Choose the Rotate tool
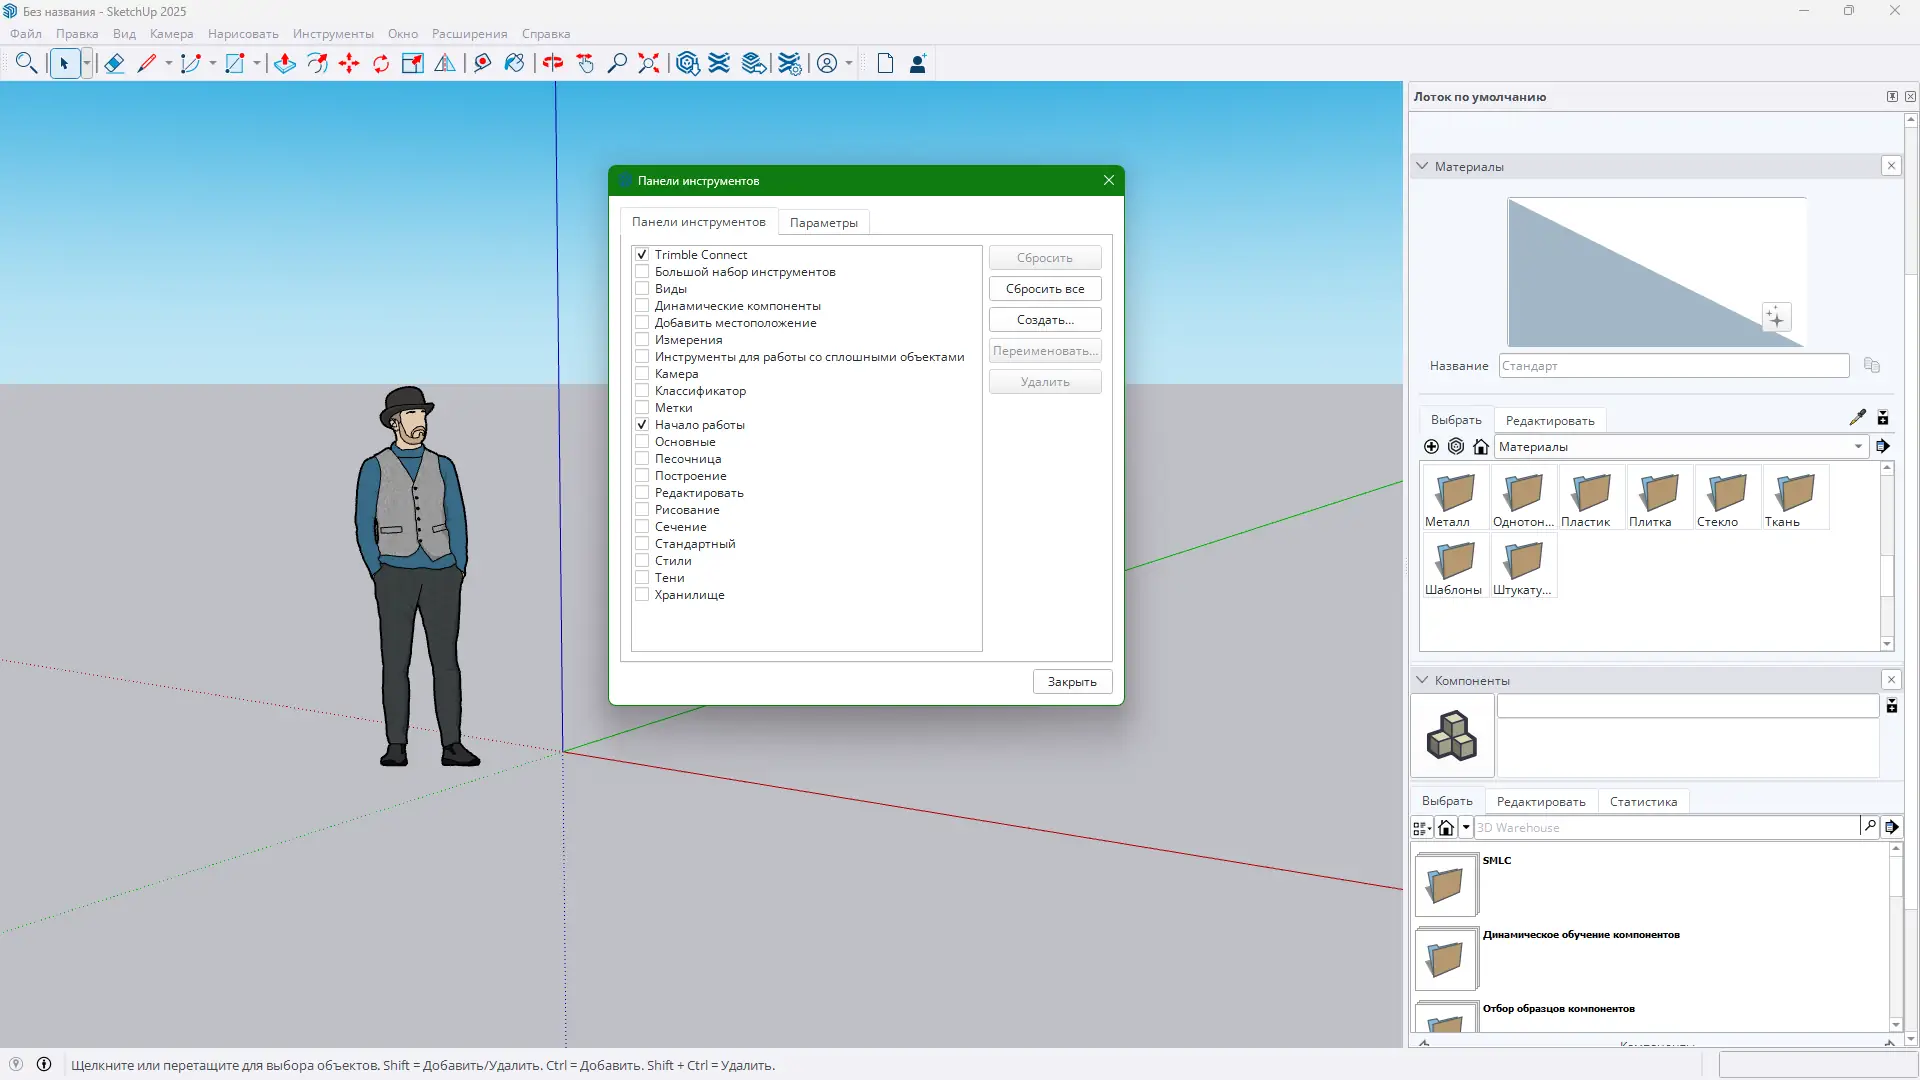1920x1080 pixels. coord(381,64)
